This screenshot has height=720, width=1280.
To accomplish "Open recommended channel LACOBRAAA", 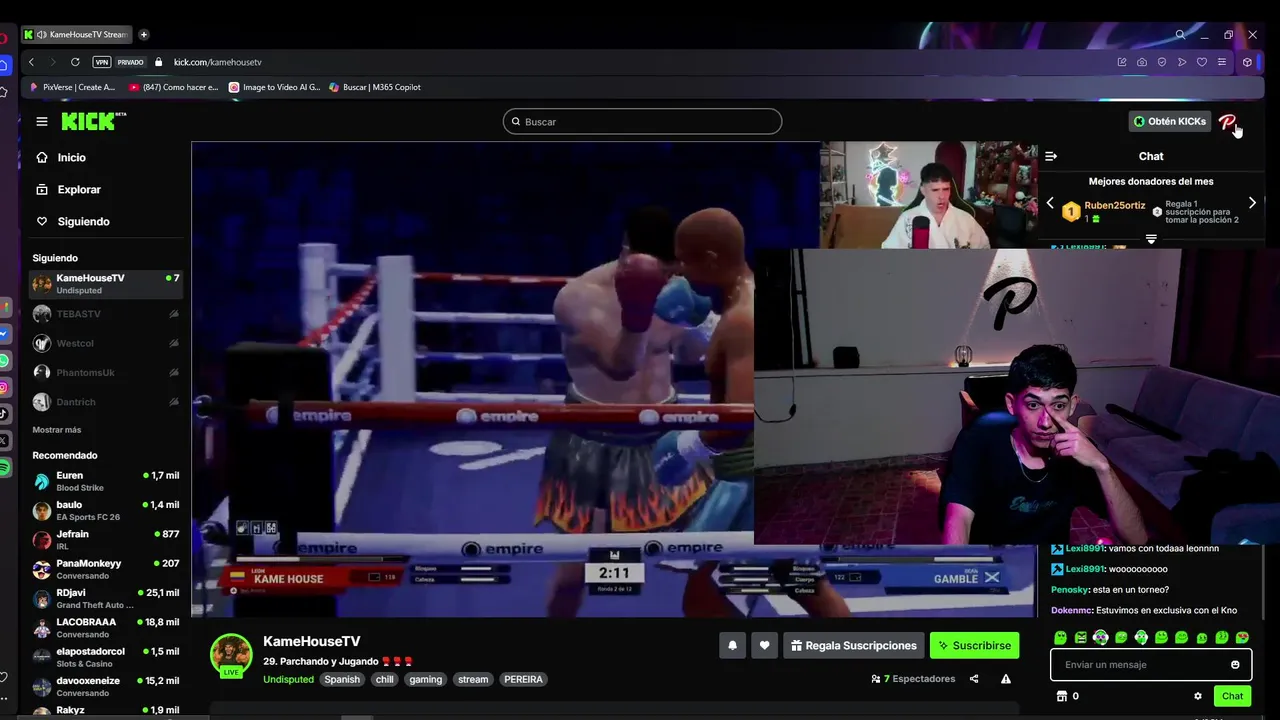I will (x=105, y=627).
